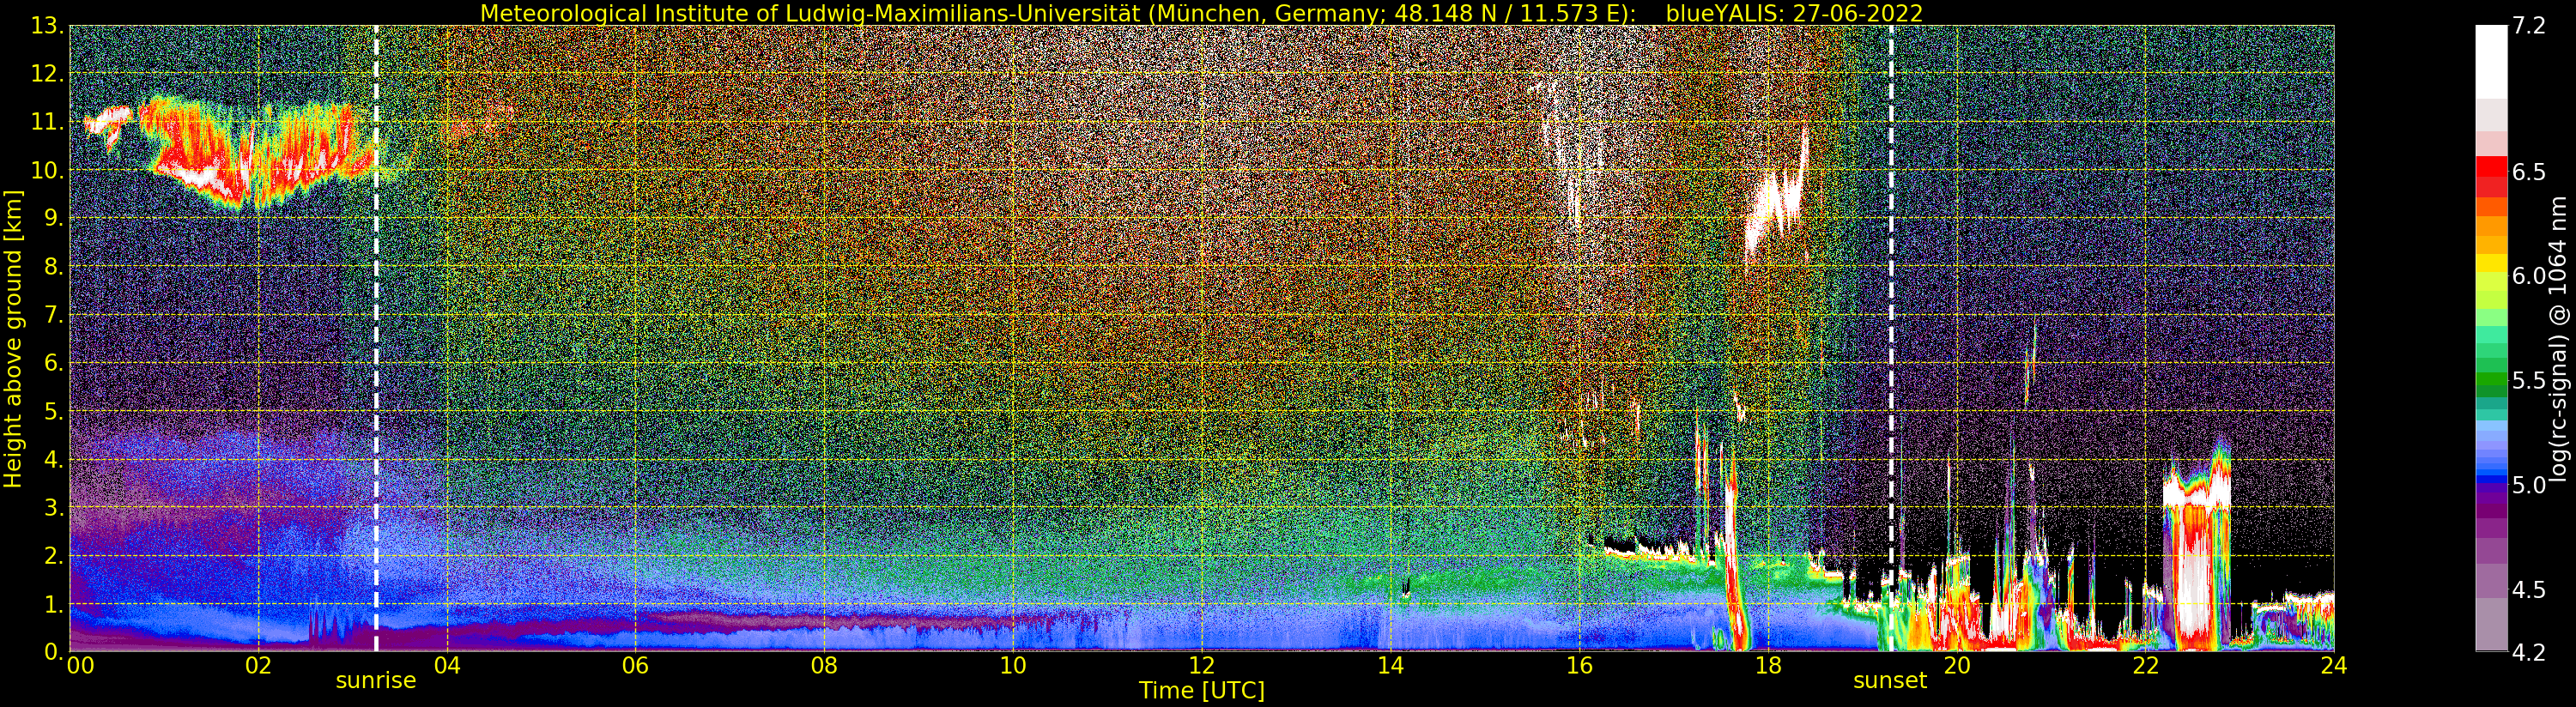Select the "16" tick on the time axis
The height and width of the screenshot is (707, 2576).
(x=1579, y=666)
